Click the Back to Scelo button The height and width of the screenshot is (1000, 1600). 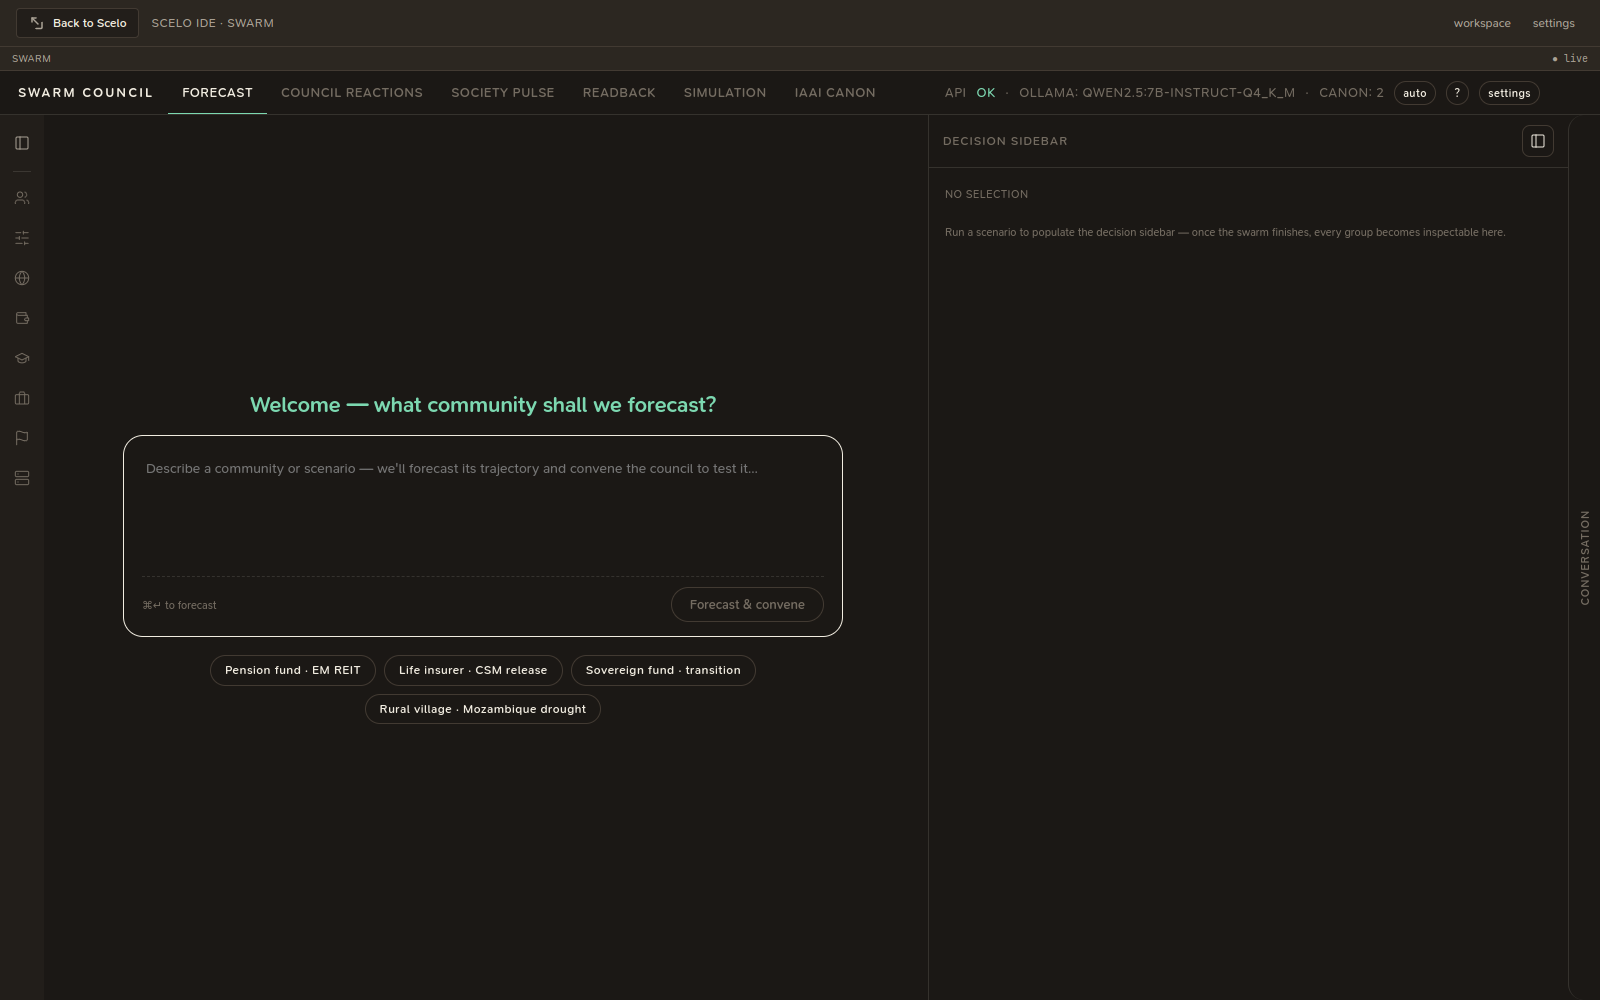(x=77, y=23)
